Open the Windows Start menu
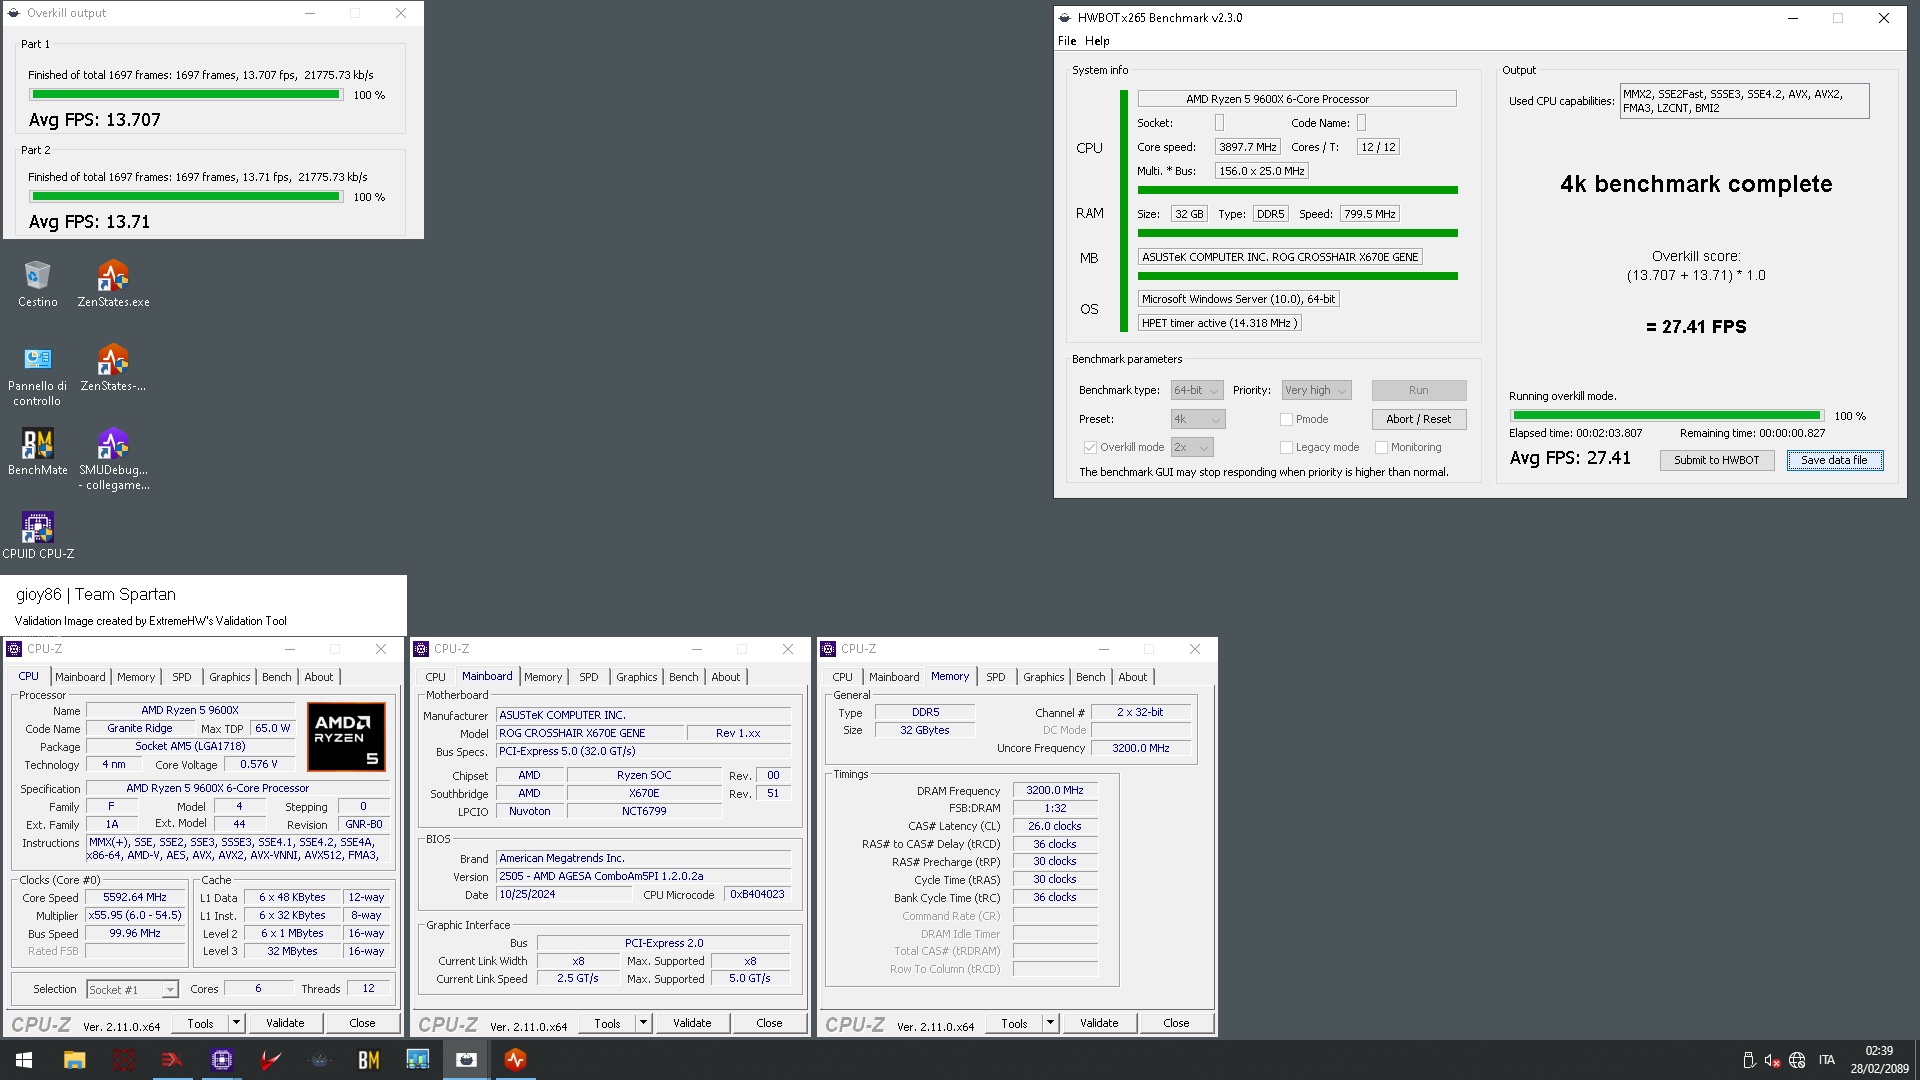Screen dimensions: 1920x1080 [24, 1060]
